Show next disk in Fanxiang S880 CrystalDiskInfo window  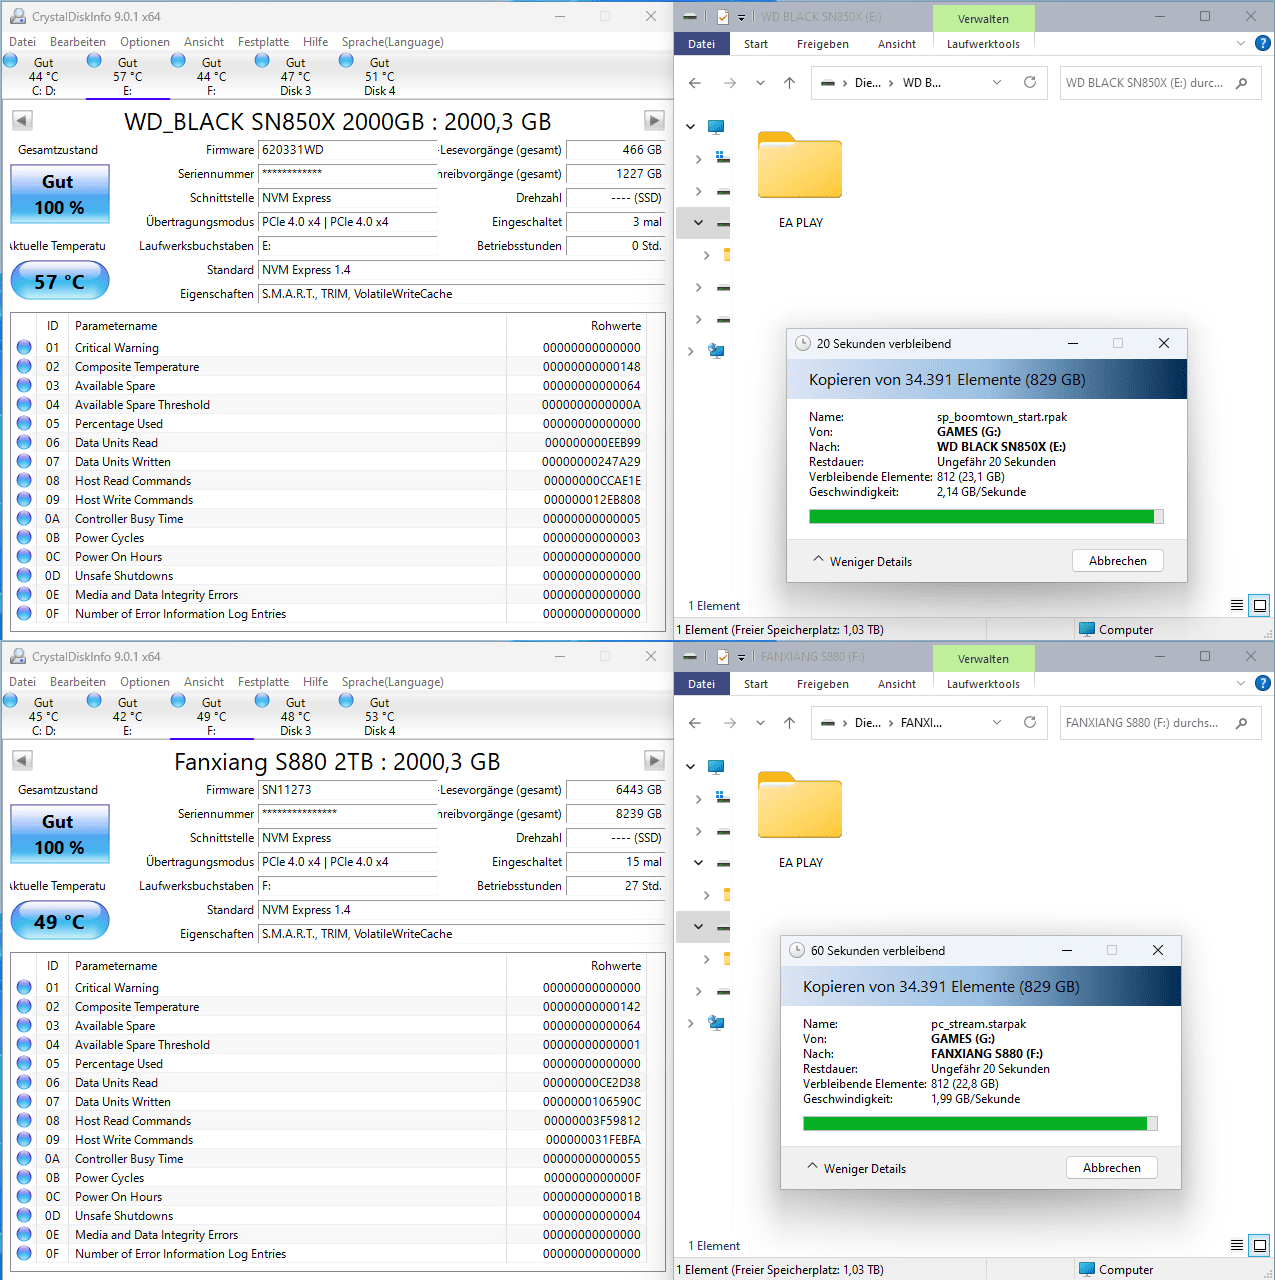point(654,761)
